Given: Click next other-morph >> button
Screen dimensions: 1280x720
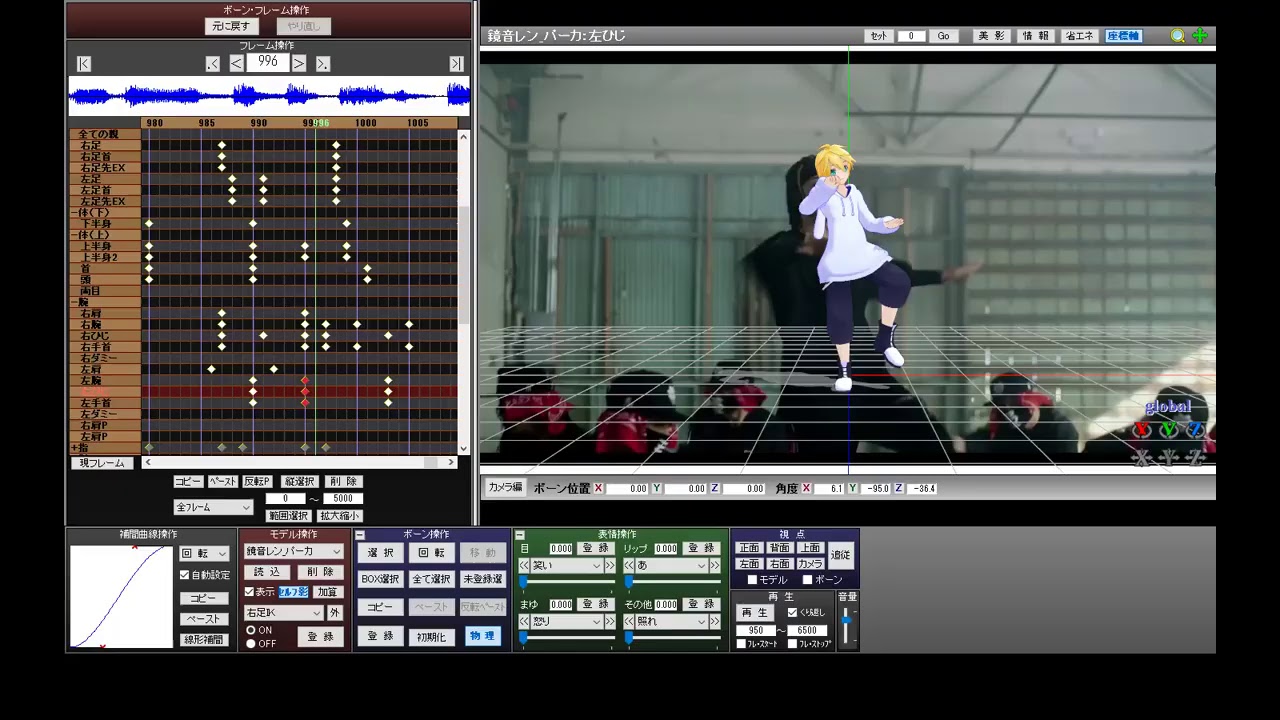Looking at the screenshot, I should 715,622.
